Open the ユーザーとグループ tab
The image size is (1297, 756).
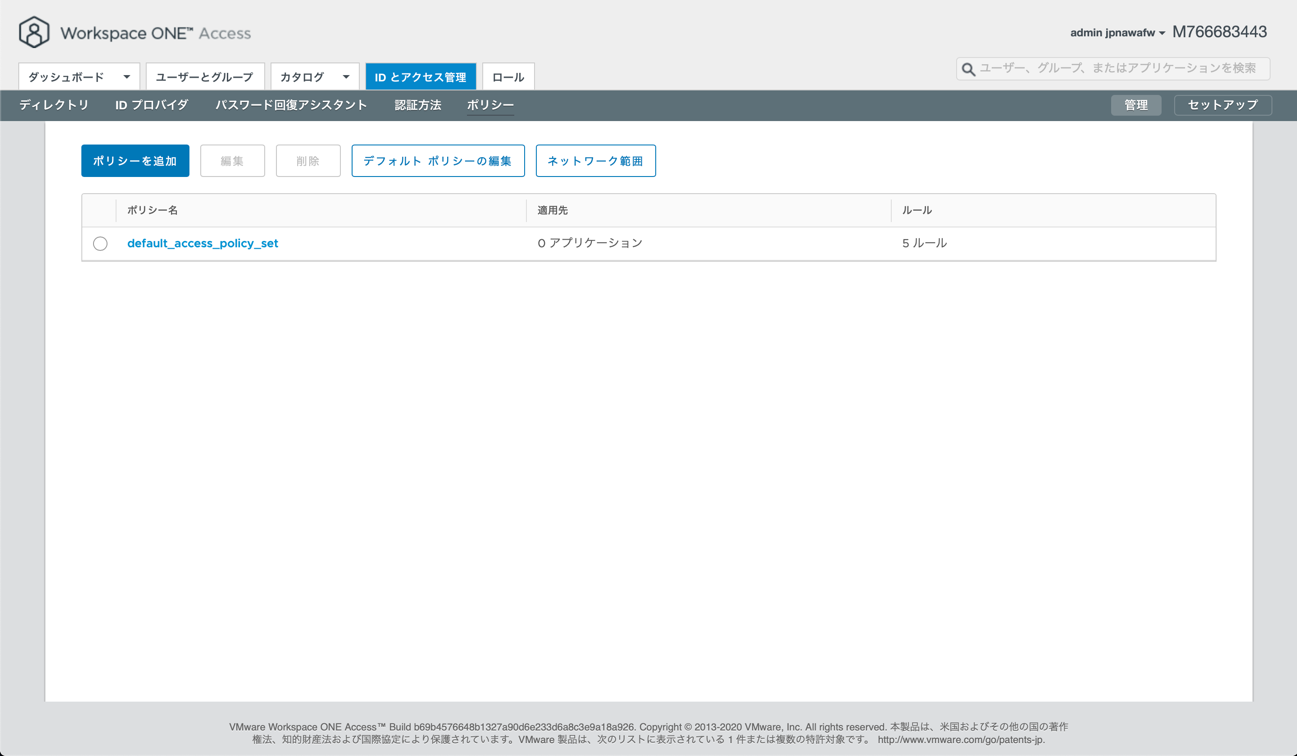click(x=205, y=77)
